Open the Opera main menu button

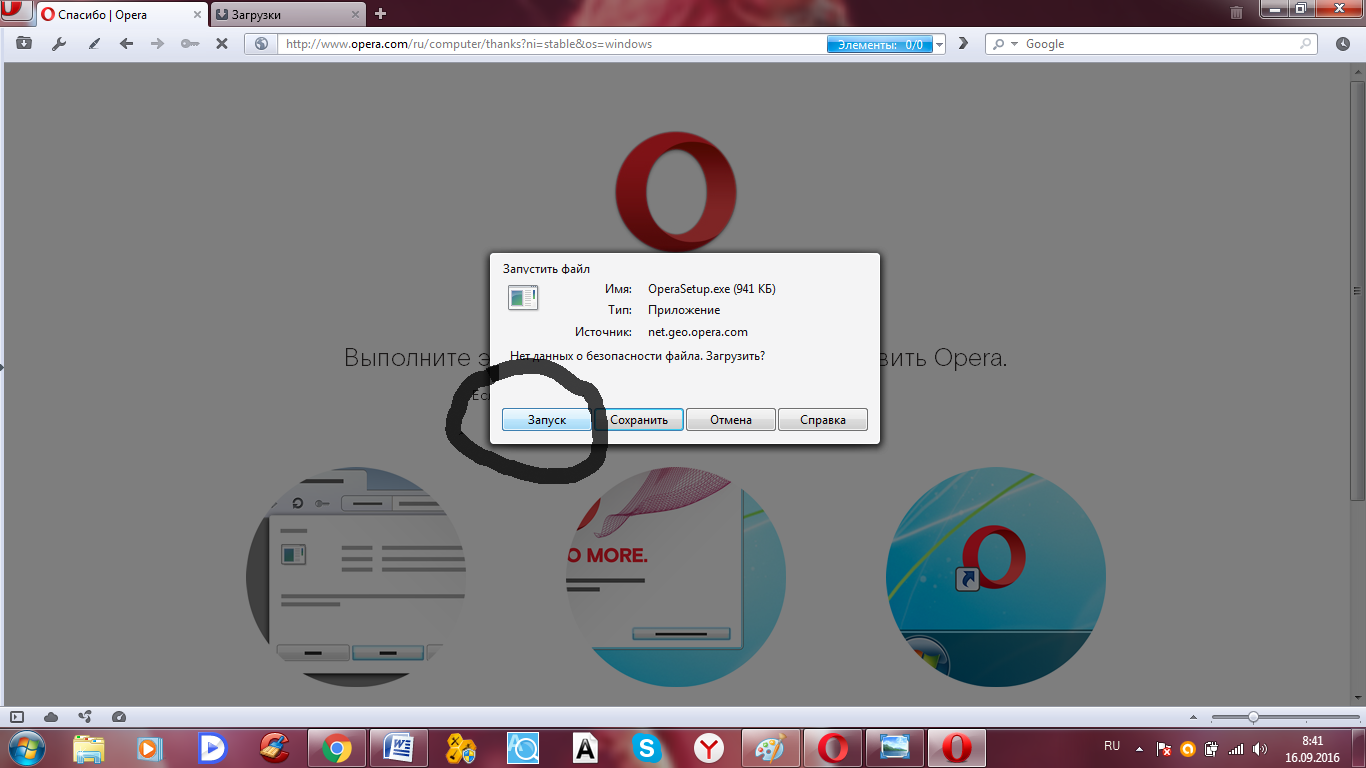click(x=16, y=12)
